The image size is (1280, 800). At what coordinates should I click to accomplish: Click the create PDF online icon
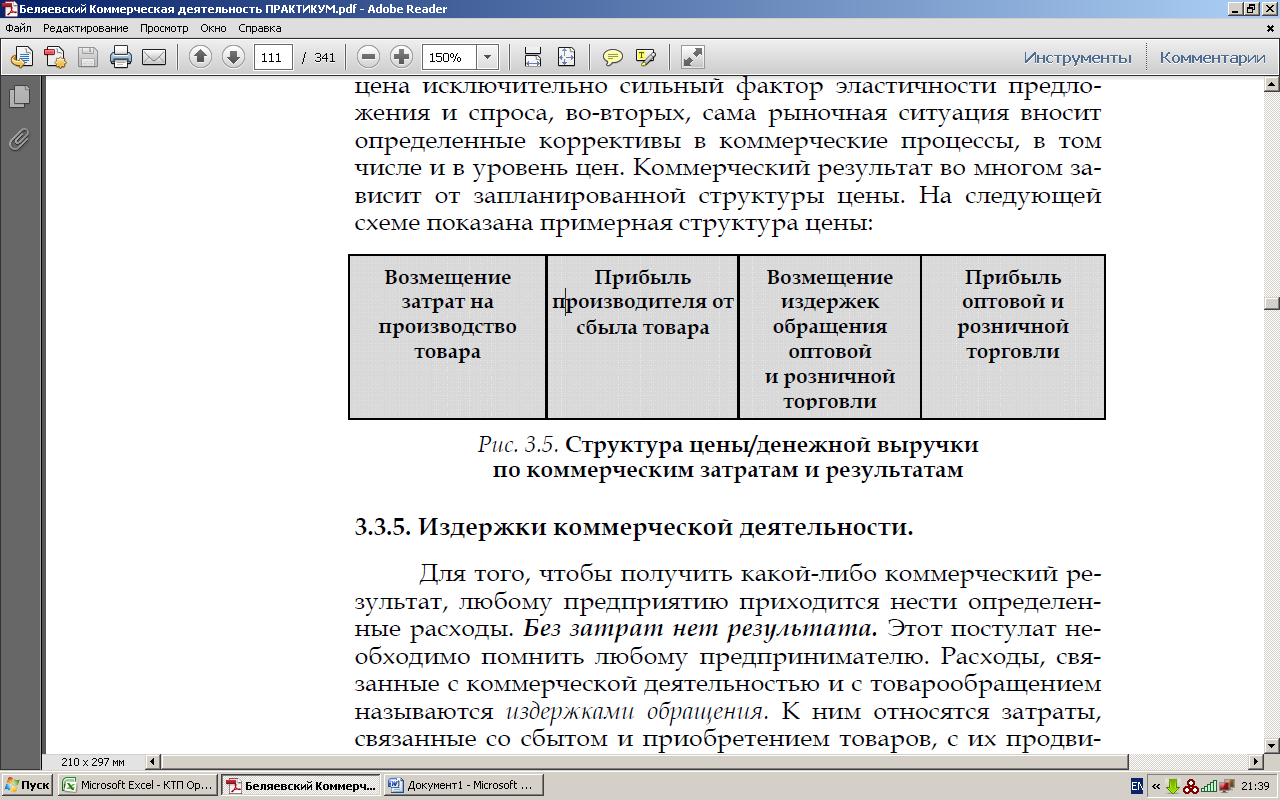(x=55, y=57)
